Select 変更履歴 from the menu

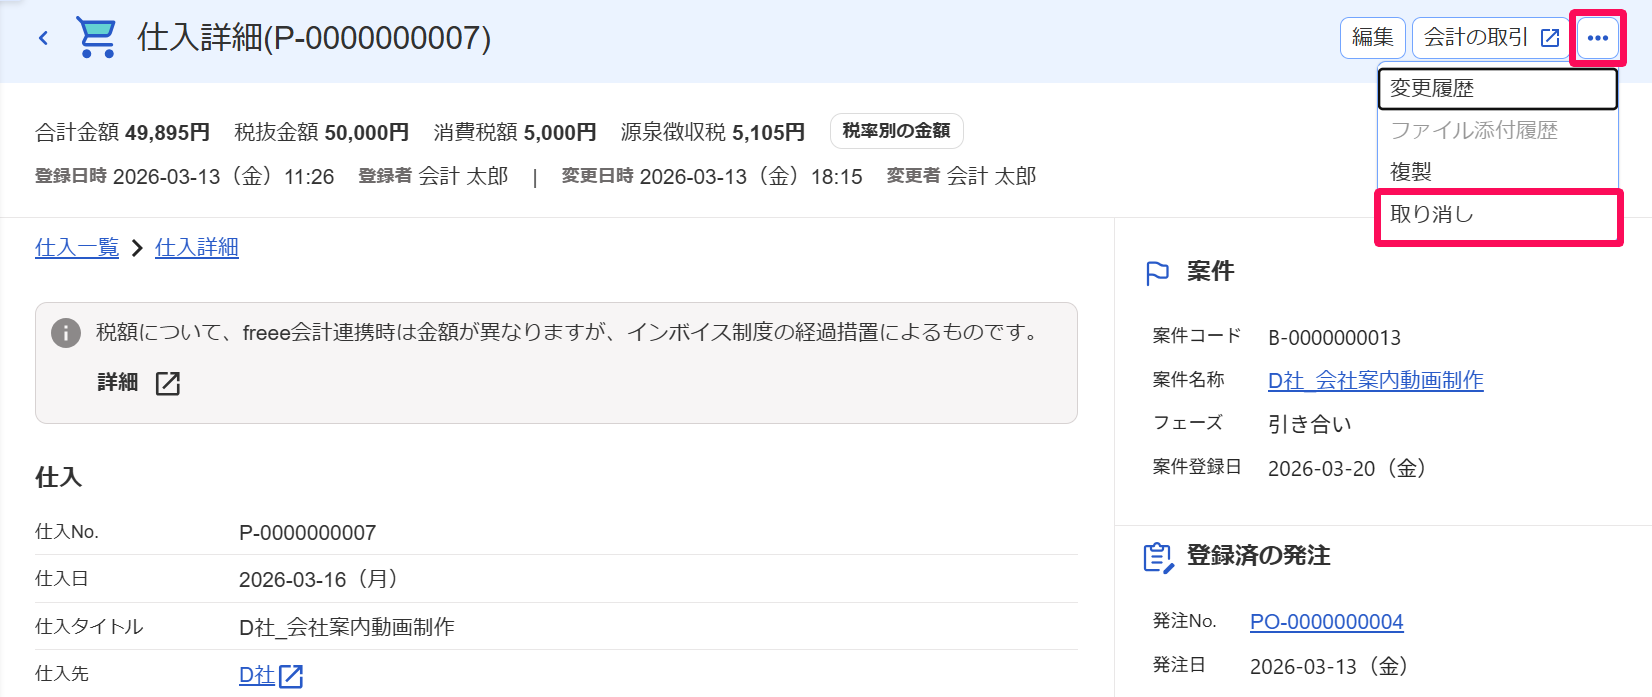tap(1497, 88)
